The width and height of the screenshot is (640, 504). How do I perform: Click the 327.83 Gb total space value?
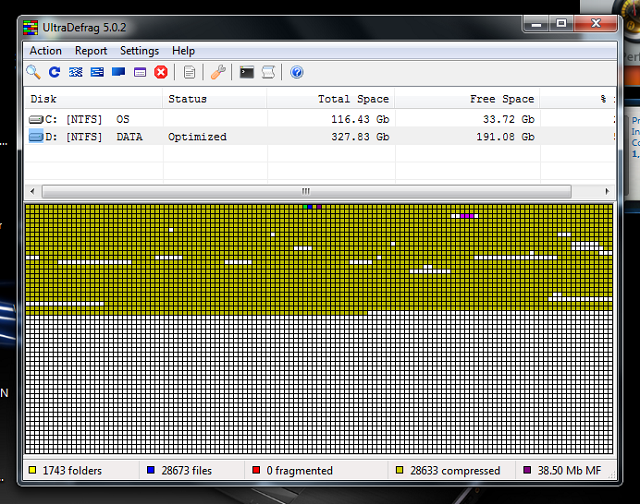(x=360, y=137)
